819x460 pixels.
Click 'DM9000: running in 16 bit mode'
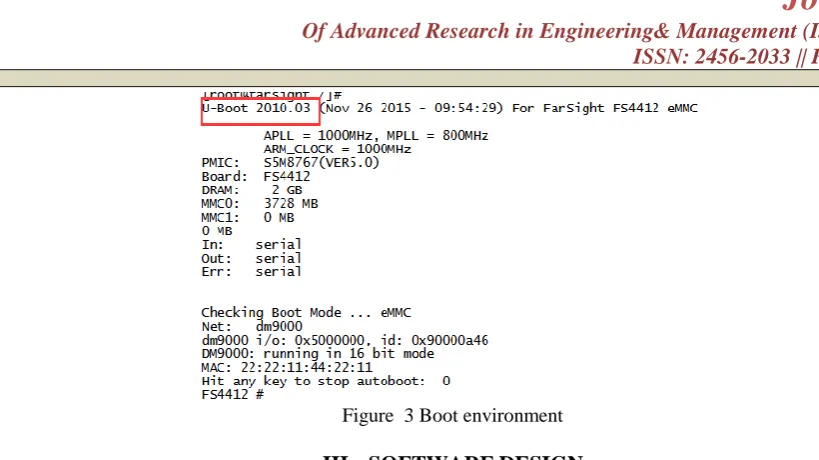click(x=318, y=354)
